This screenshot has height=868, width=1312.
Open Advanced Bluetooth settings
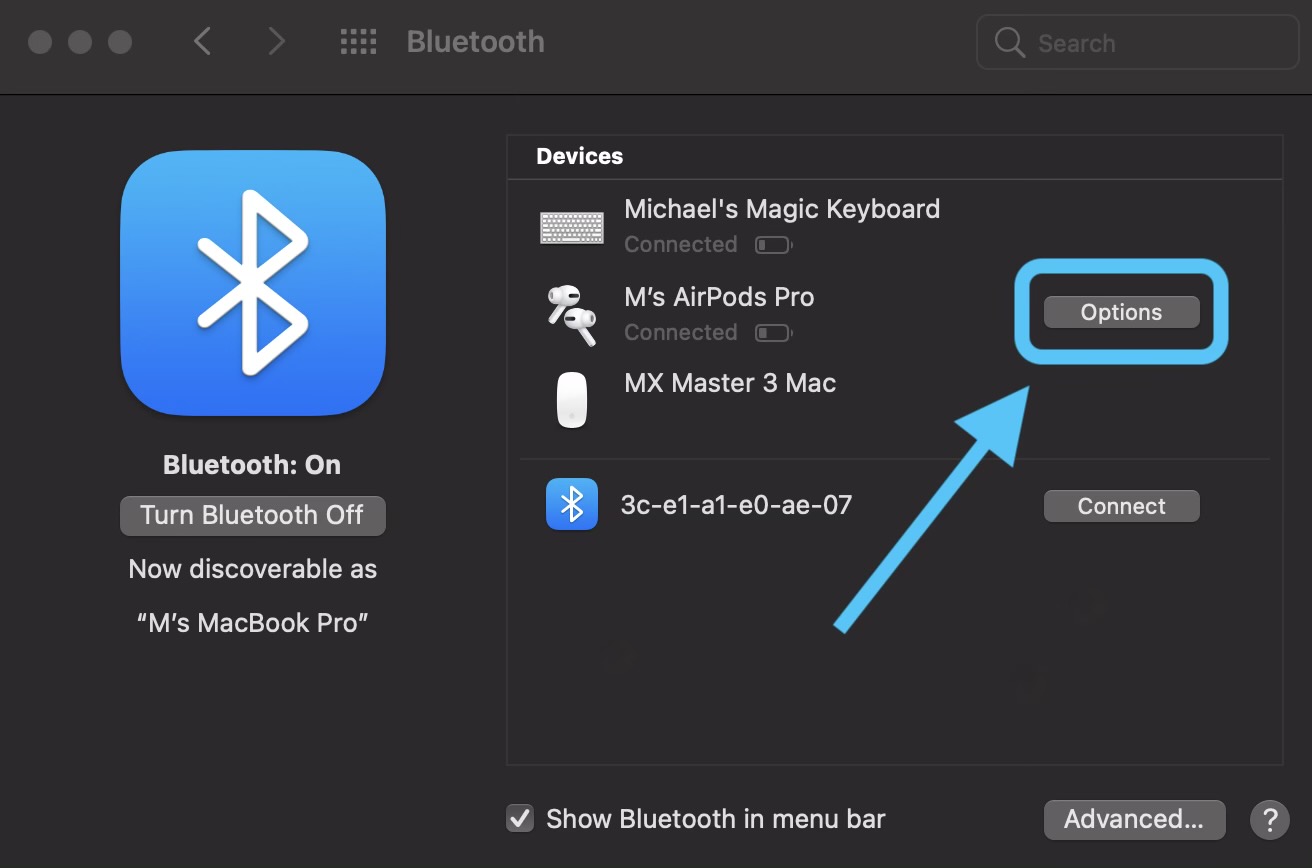(1134, 819)
